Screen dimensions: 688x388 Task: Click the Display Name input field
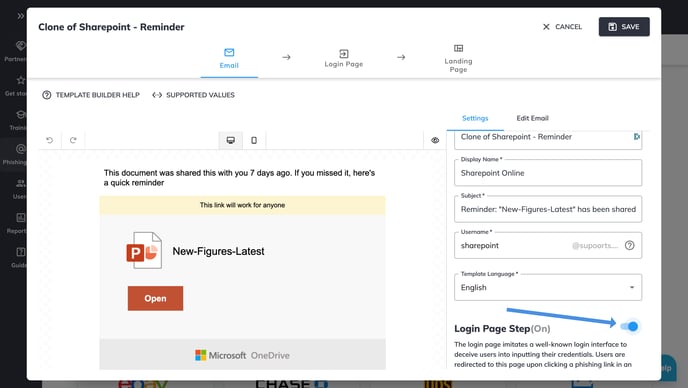coord(548,173)
